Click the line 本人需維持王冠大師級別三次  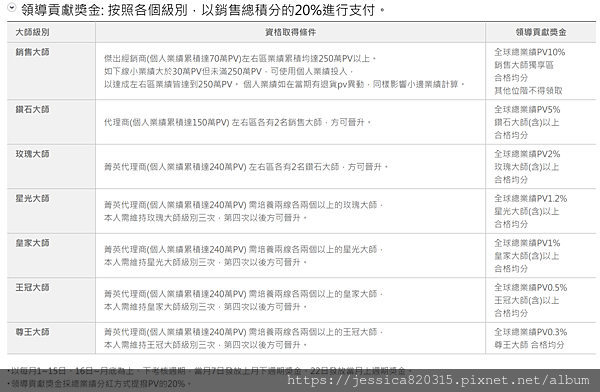(205, 345)
